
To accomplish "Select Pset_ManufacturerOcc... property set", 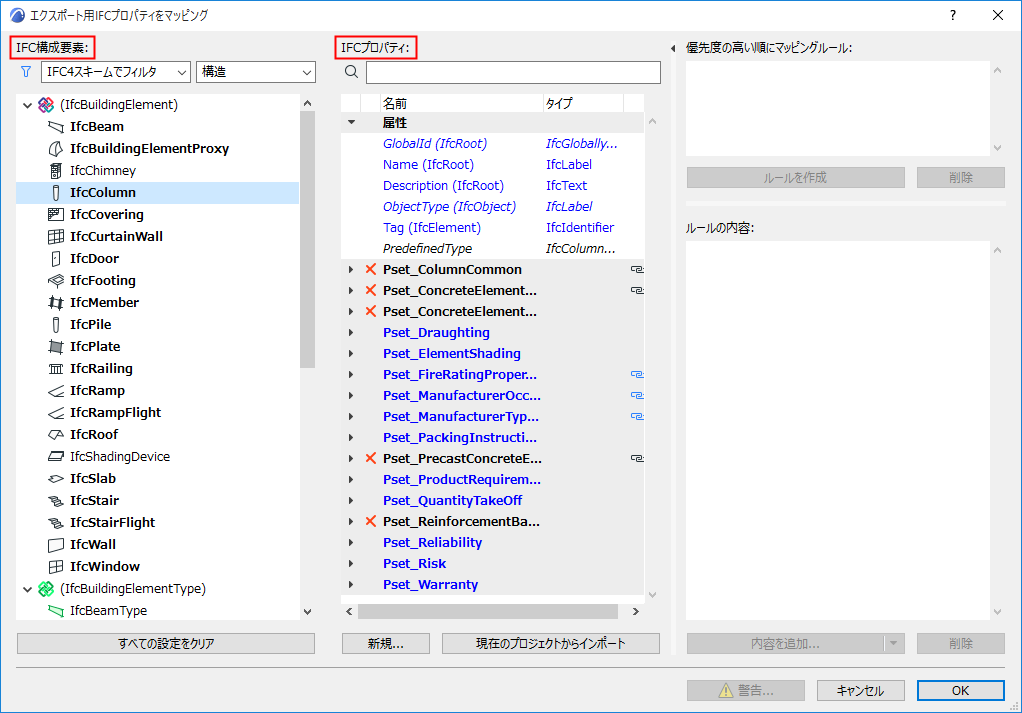I will 461,396.
